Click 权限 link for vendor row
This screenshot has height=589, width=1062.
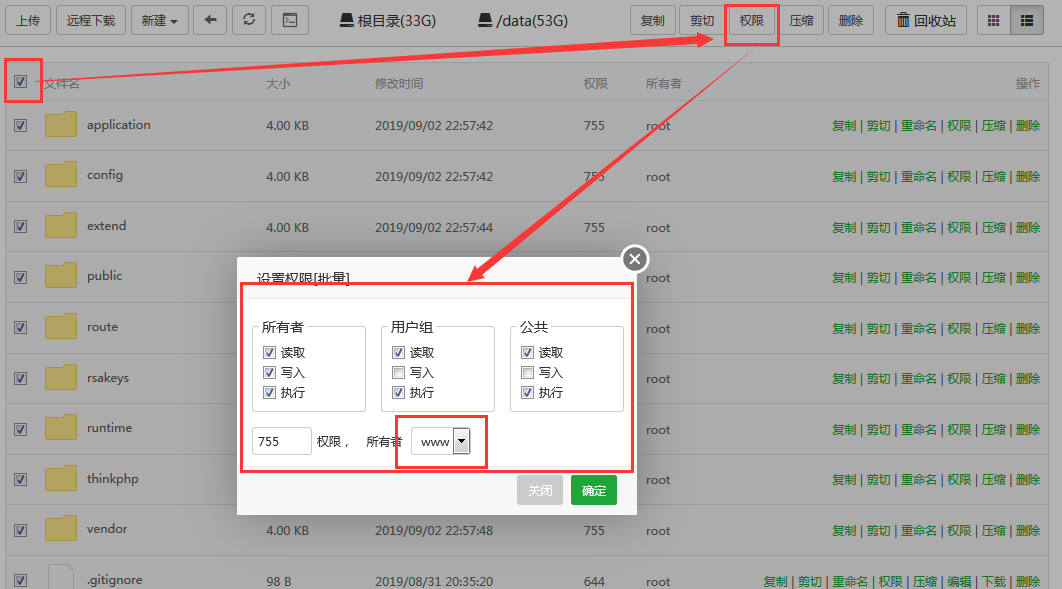(959, 530)
